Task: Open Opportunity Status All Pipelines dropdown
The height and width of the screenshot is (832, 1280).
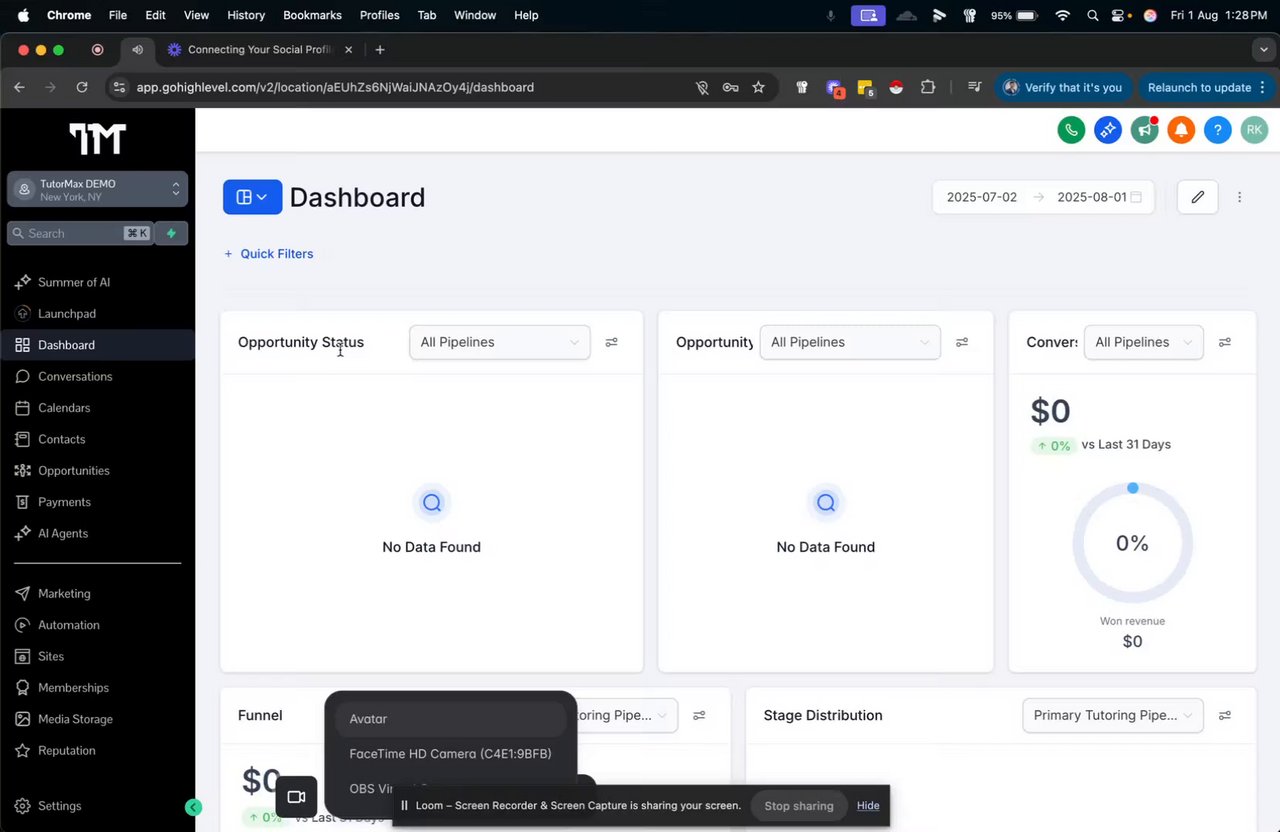Action: (500, 342)
